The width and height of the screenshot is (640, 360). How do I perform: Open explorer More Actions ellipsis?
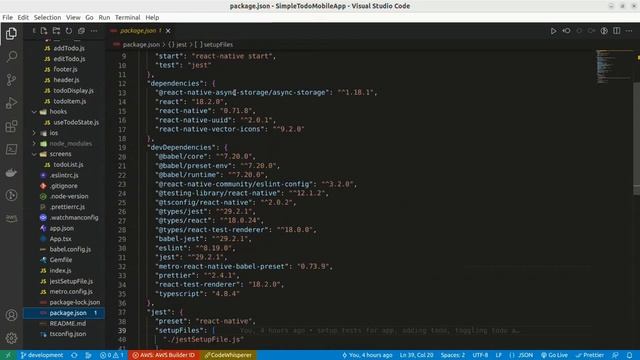click(94, 31)
